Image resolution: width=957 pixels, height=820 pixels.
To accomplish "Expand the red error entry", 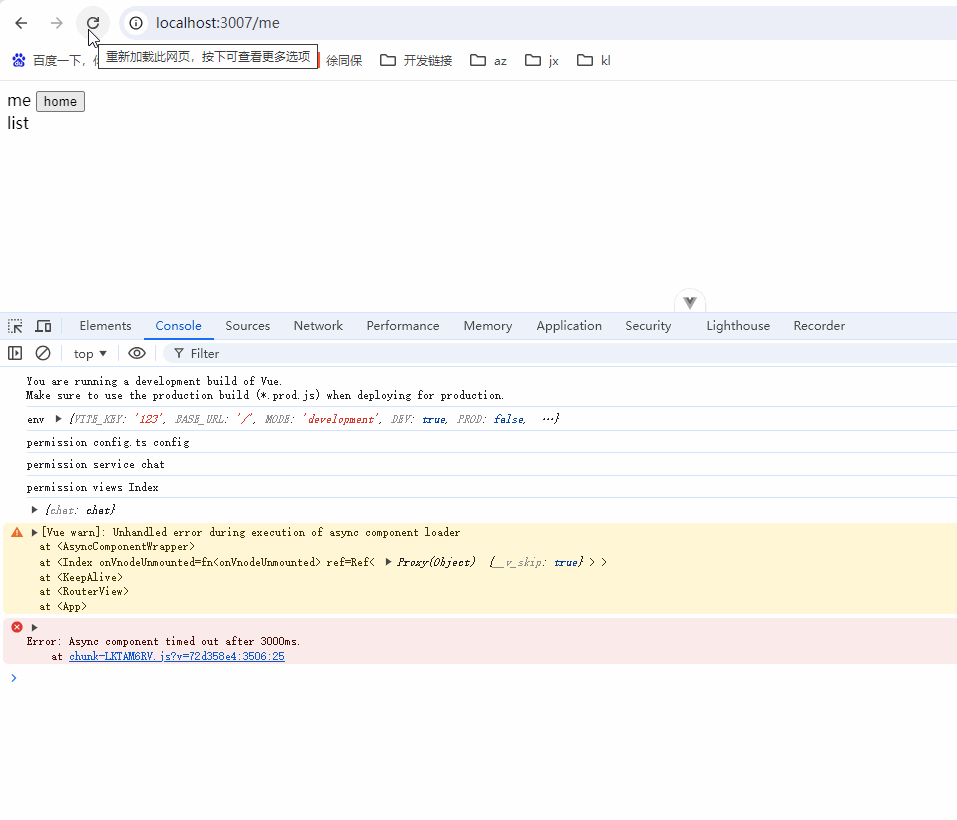I will tap(35, 627).
